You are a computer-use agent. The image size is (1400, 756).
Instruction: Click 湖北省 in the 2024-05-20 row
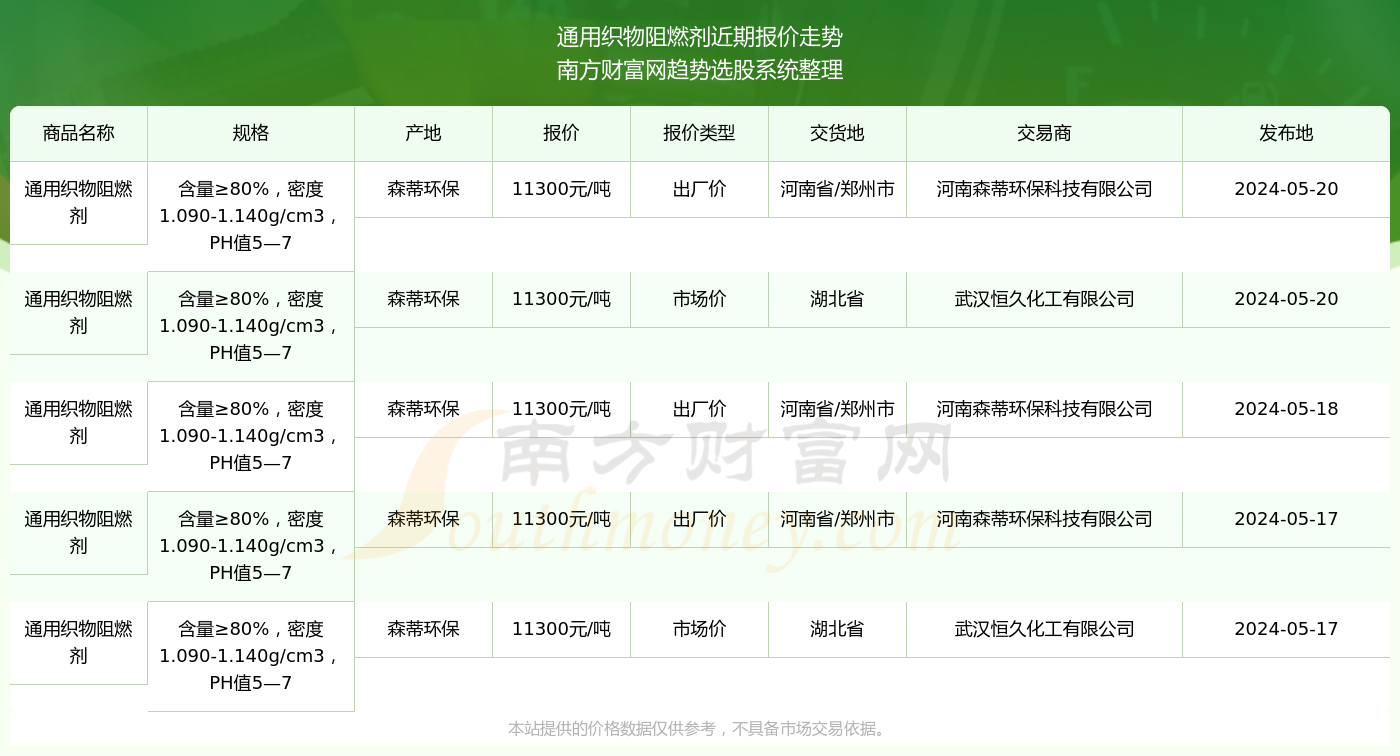(x=838, y=299)
